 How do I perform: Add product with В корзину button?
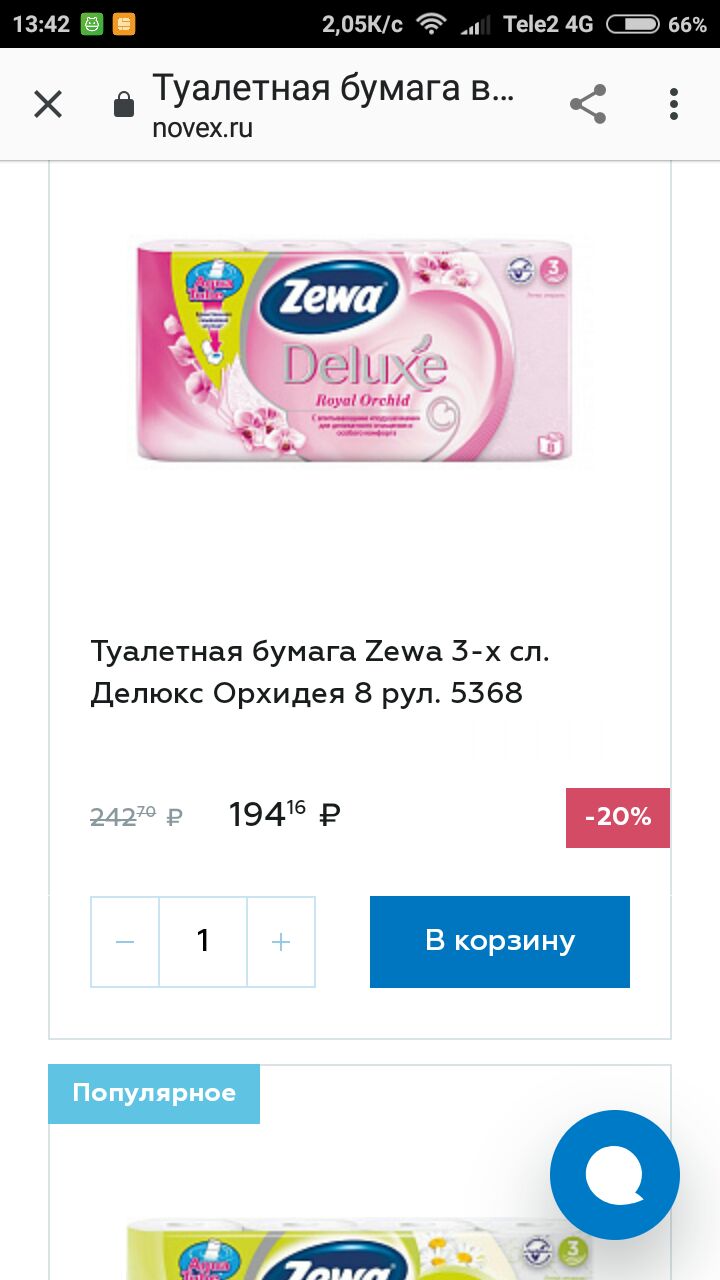tap(500, 942)
